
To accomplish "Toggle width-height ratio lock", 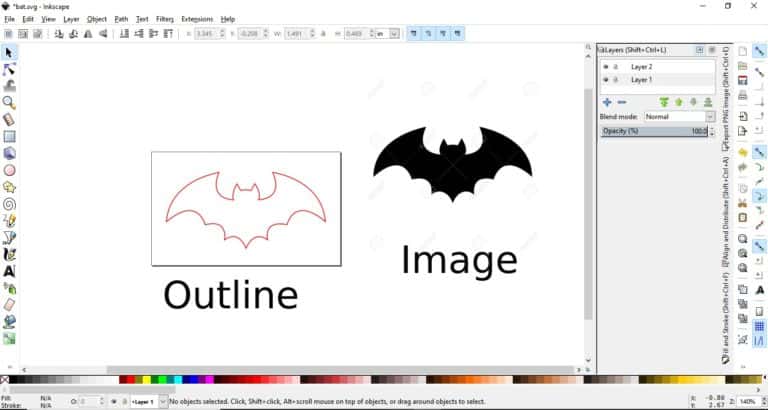I will (323, 34).
